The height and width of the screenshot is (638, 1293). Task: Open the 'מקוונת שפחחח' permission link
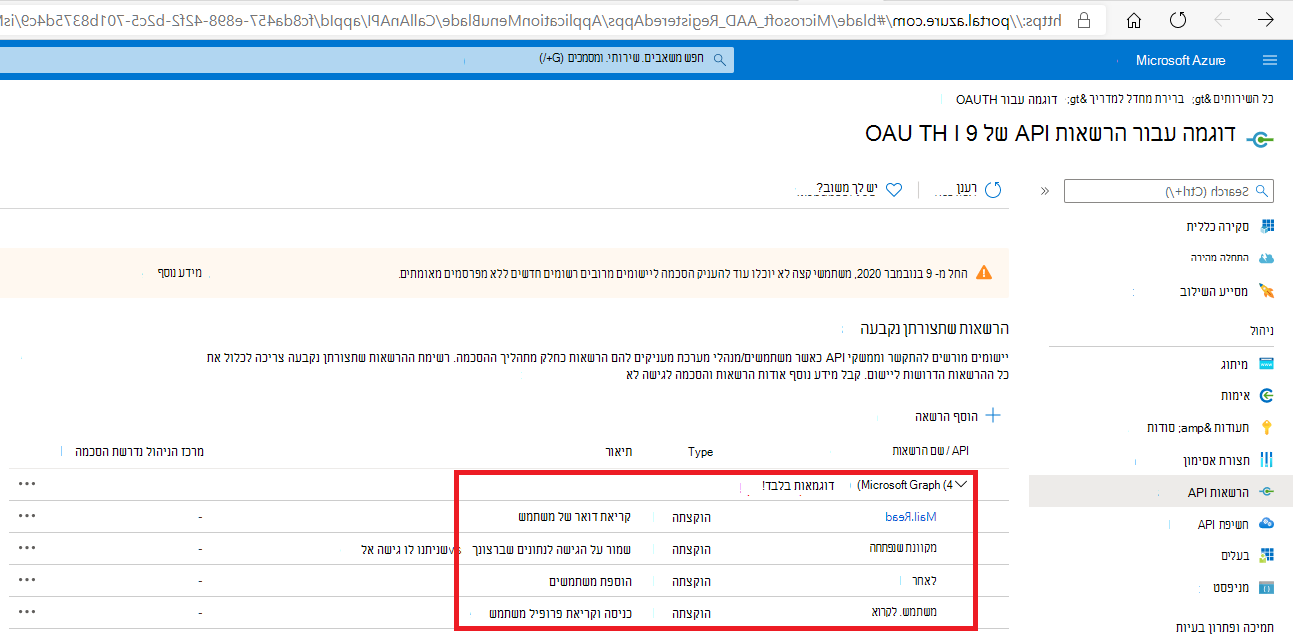tap(903, 549)
